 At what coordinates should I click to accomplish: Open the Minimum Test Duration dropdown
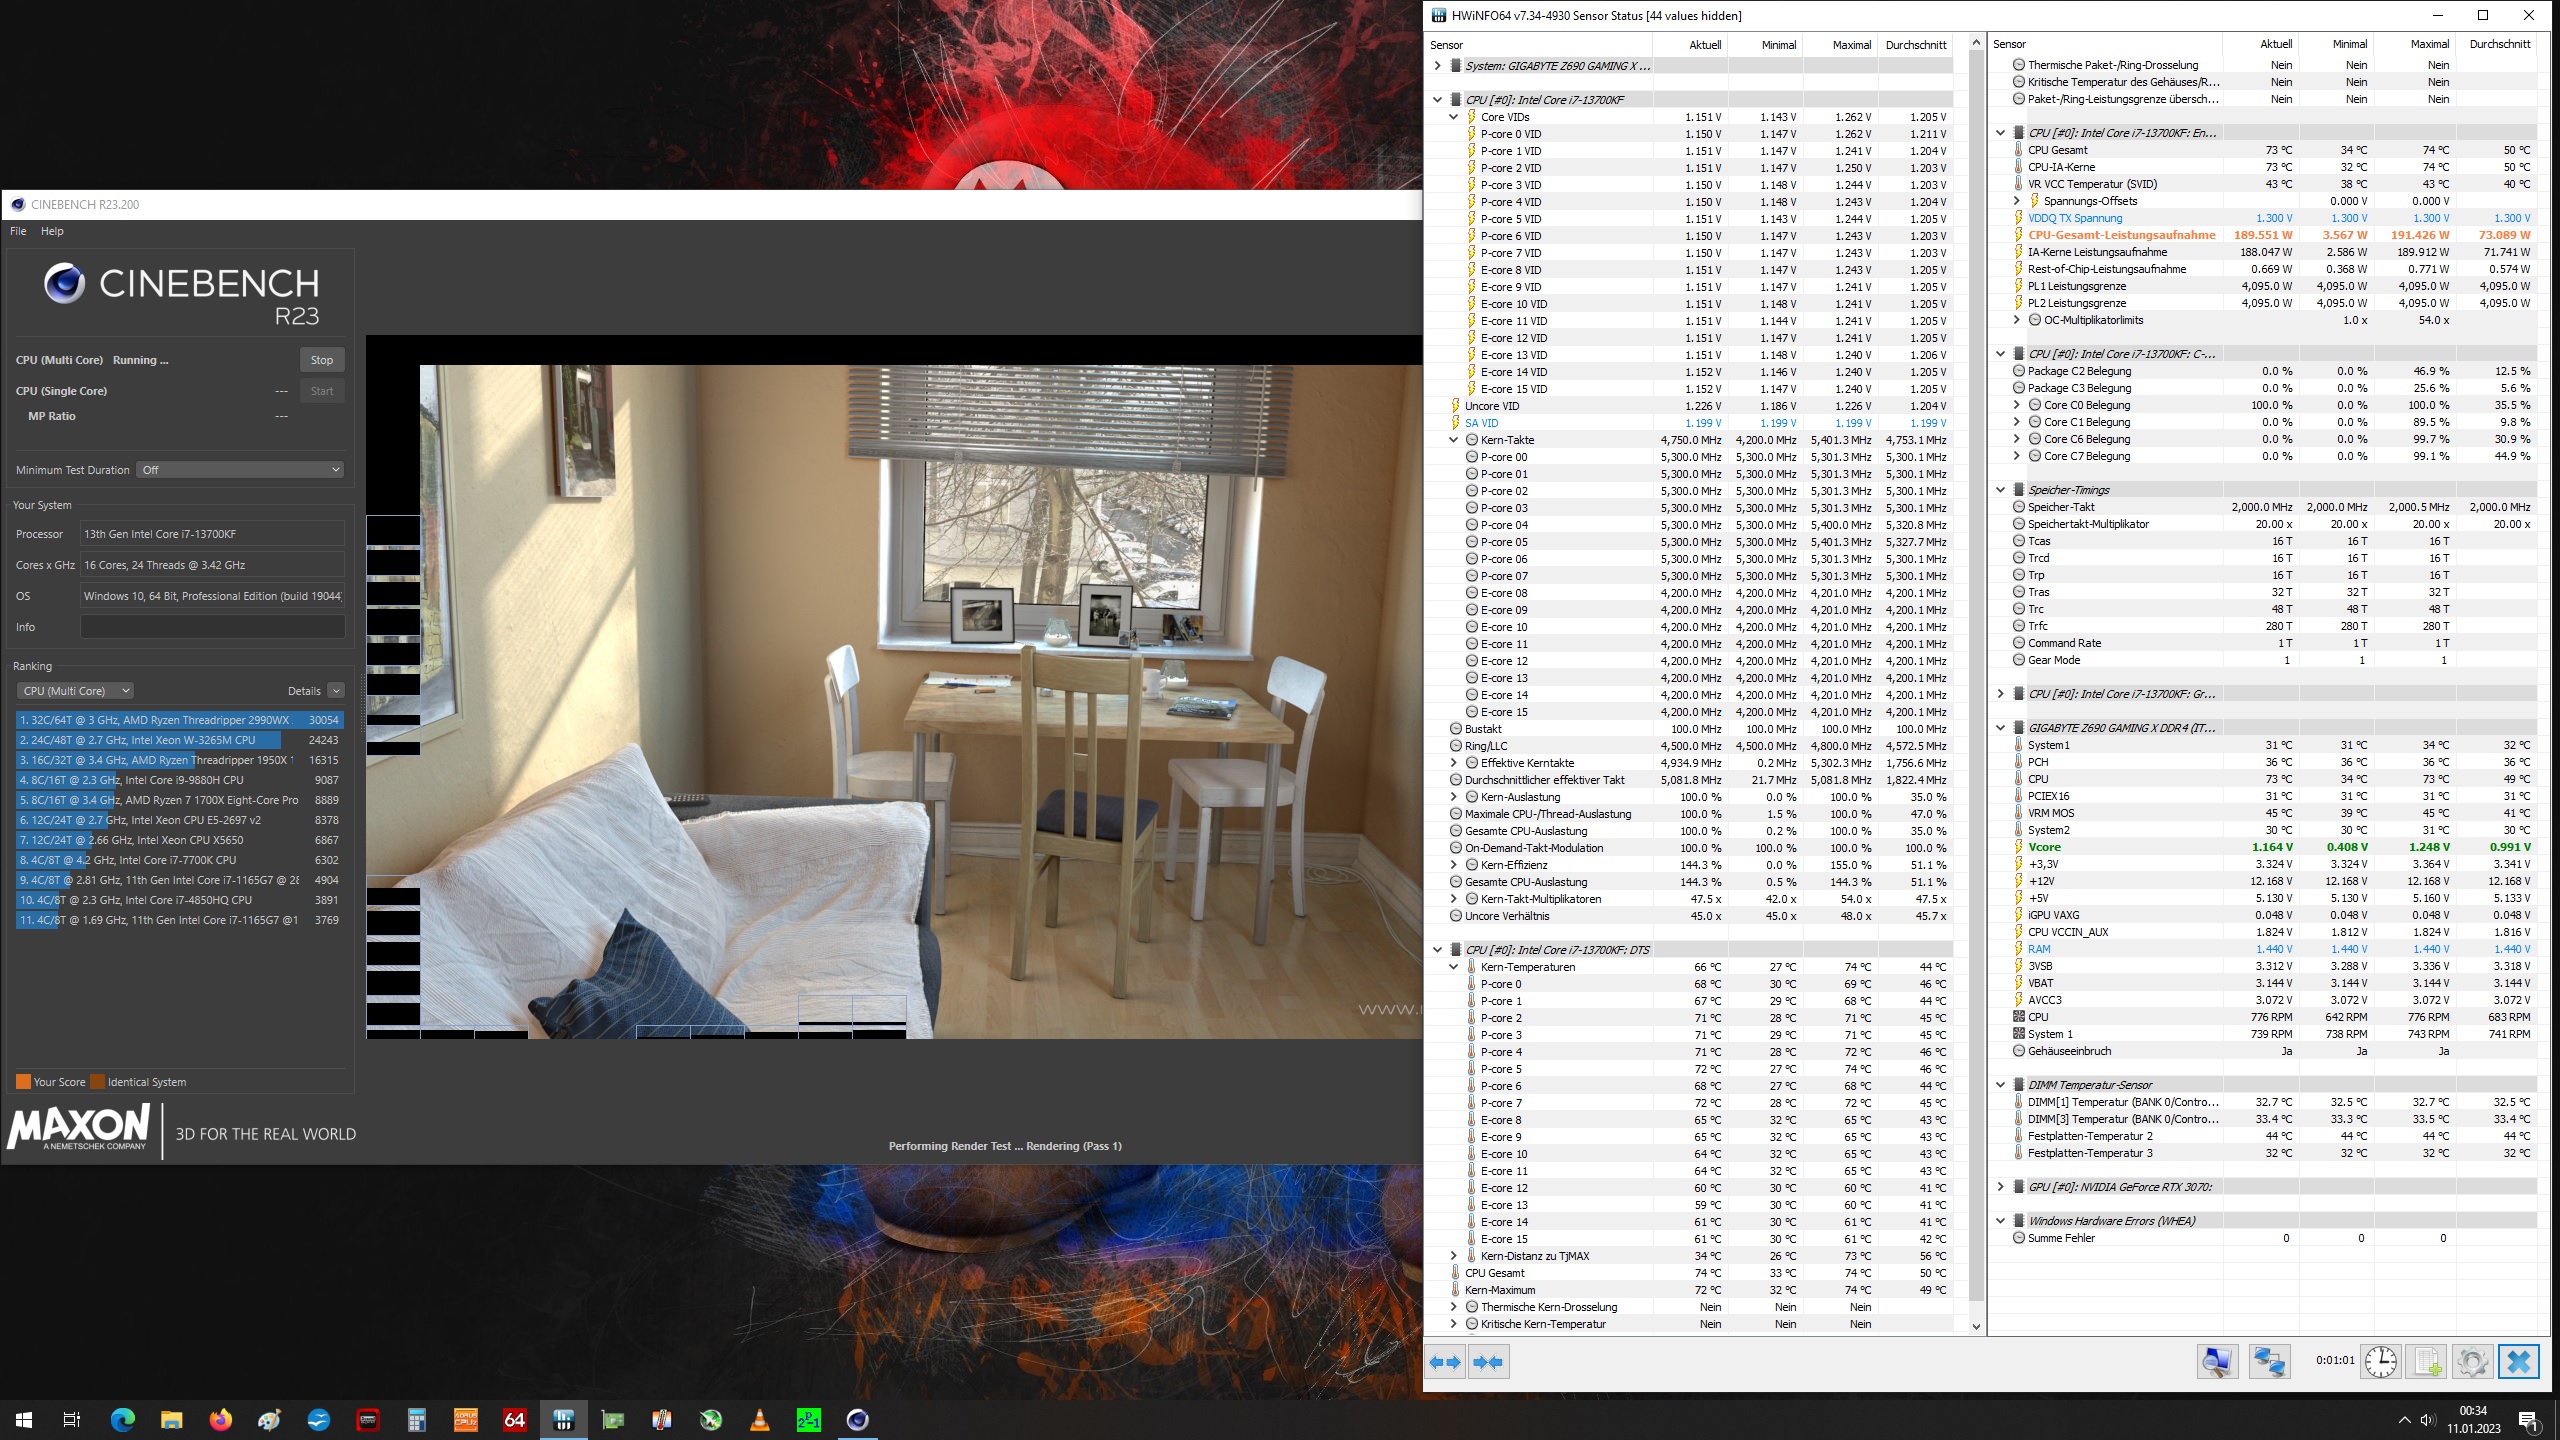pyautogui.click(x=240, y=469)
